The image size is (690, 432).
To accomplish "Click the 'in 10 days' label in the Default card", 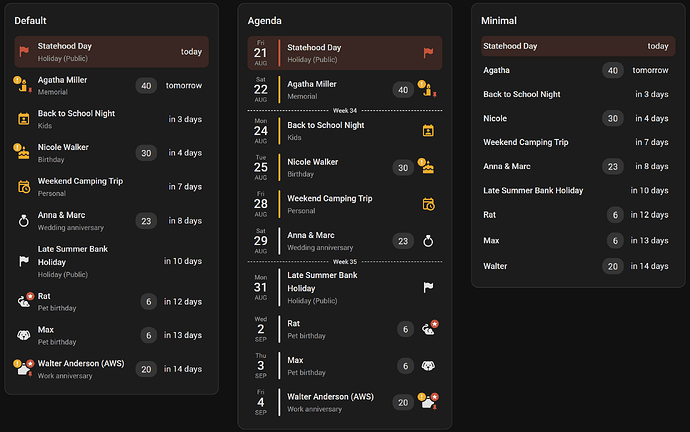I will click(183, 261).
